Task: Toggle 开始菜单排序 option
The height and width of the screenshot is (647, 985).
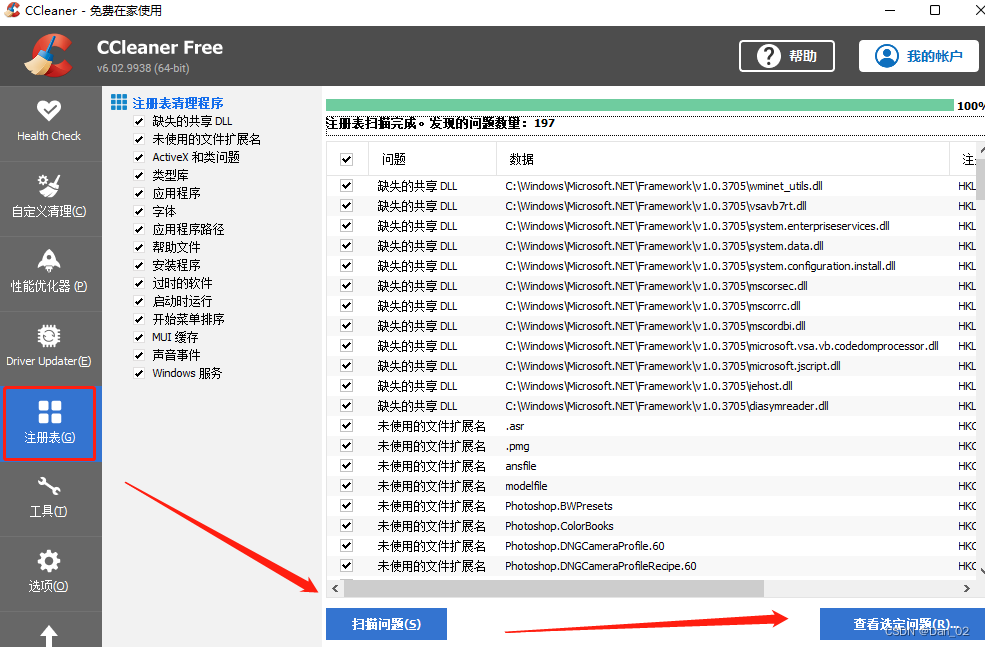Action: 139,320
